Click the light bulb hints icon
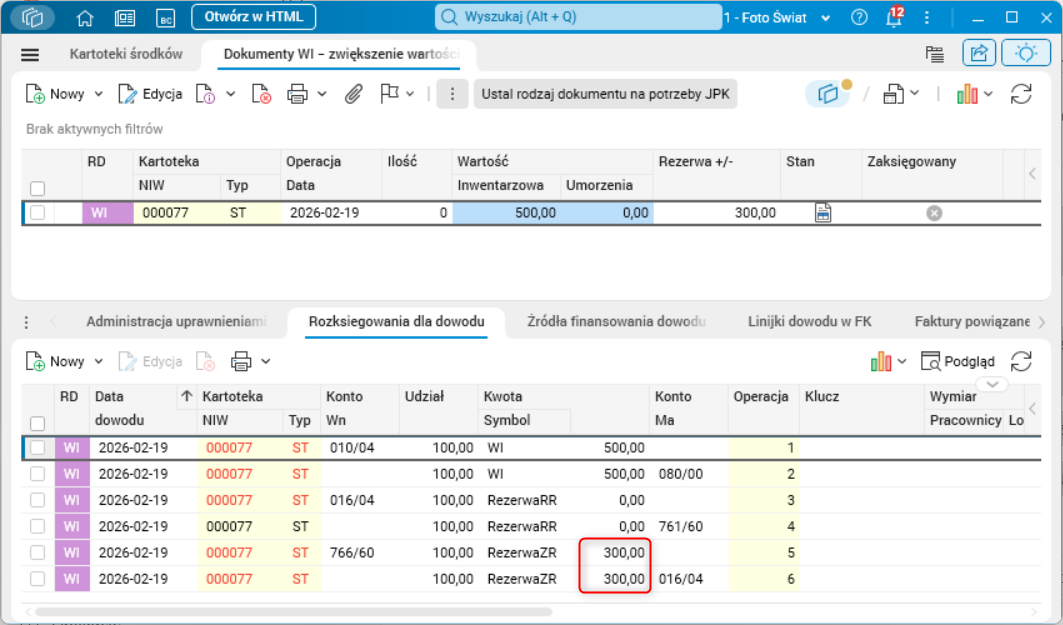 click(x=1026, y=54)
